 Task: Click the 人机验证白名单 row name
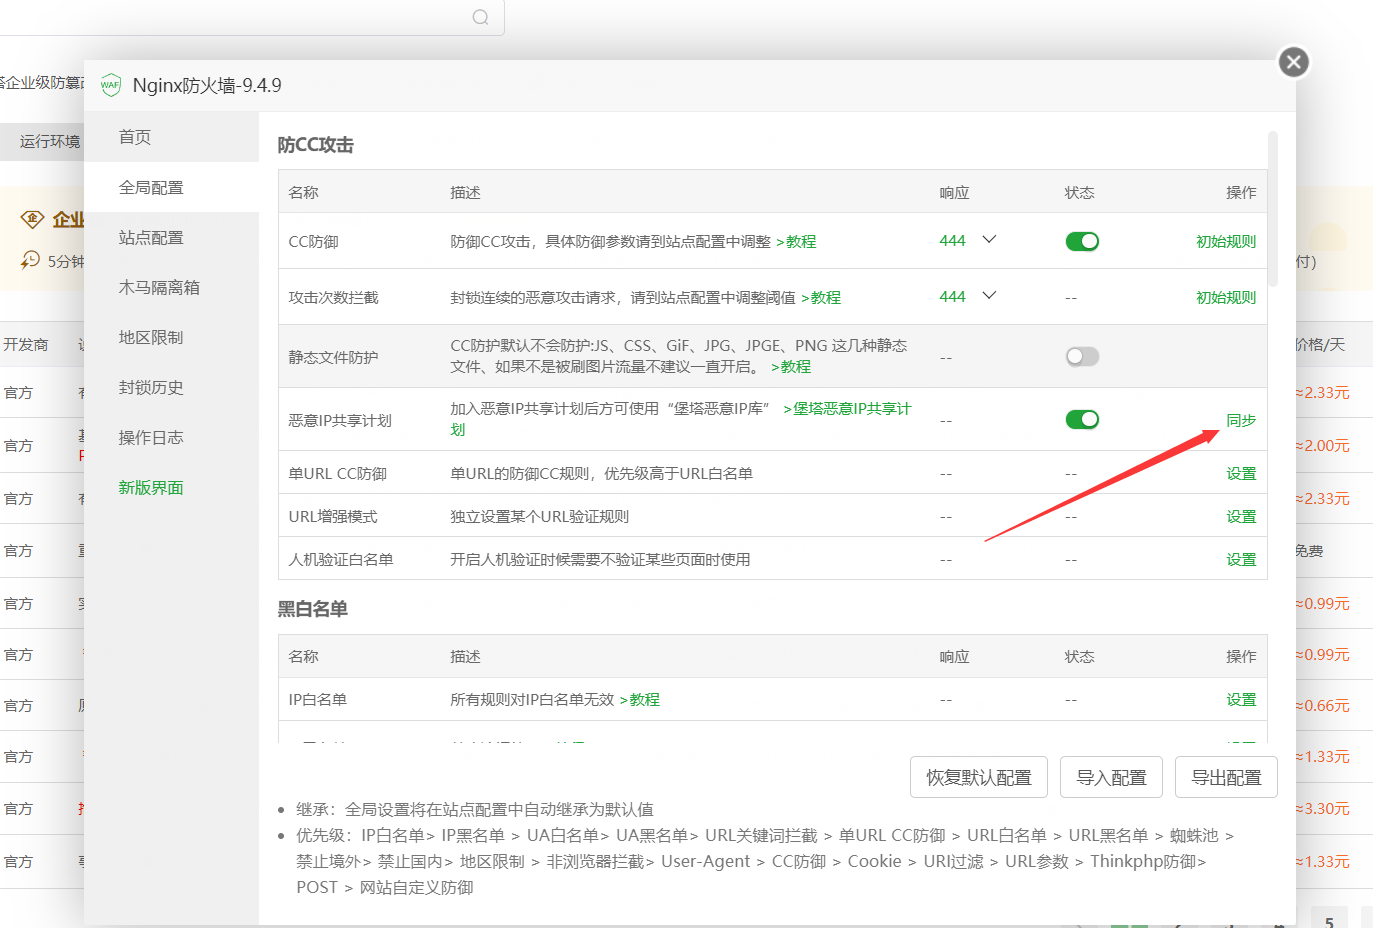click(x=341, y=559)
